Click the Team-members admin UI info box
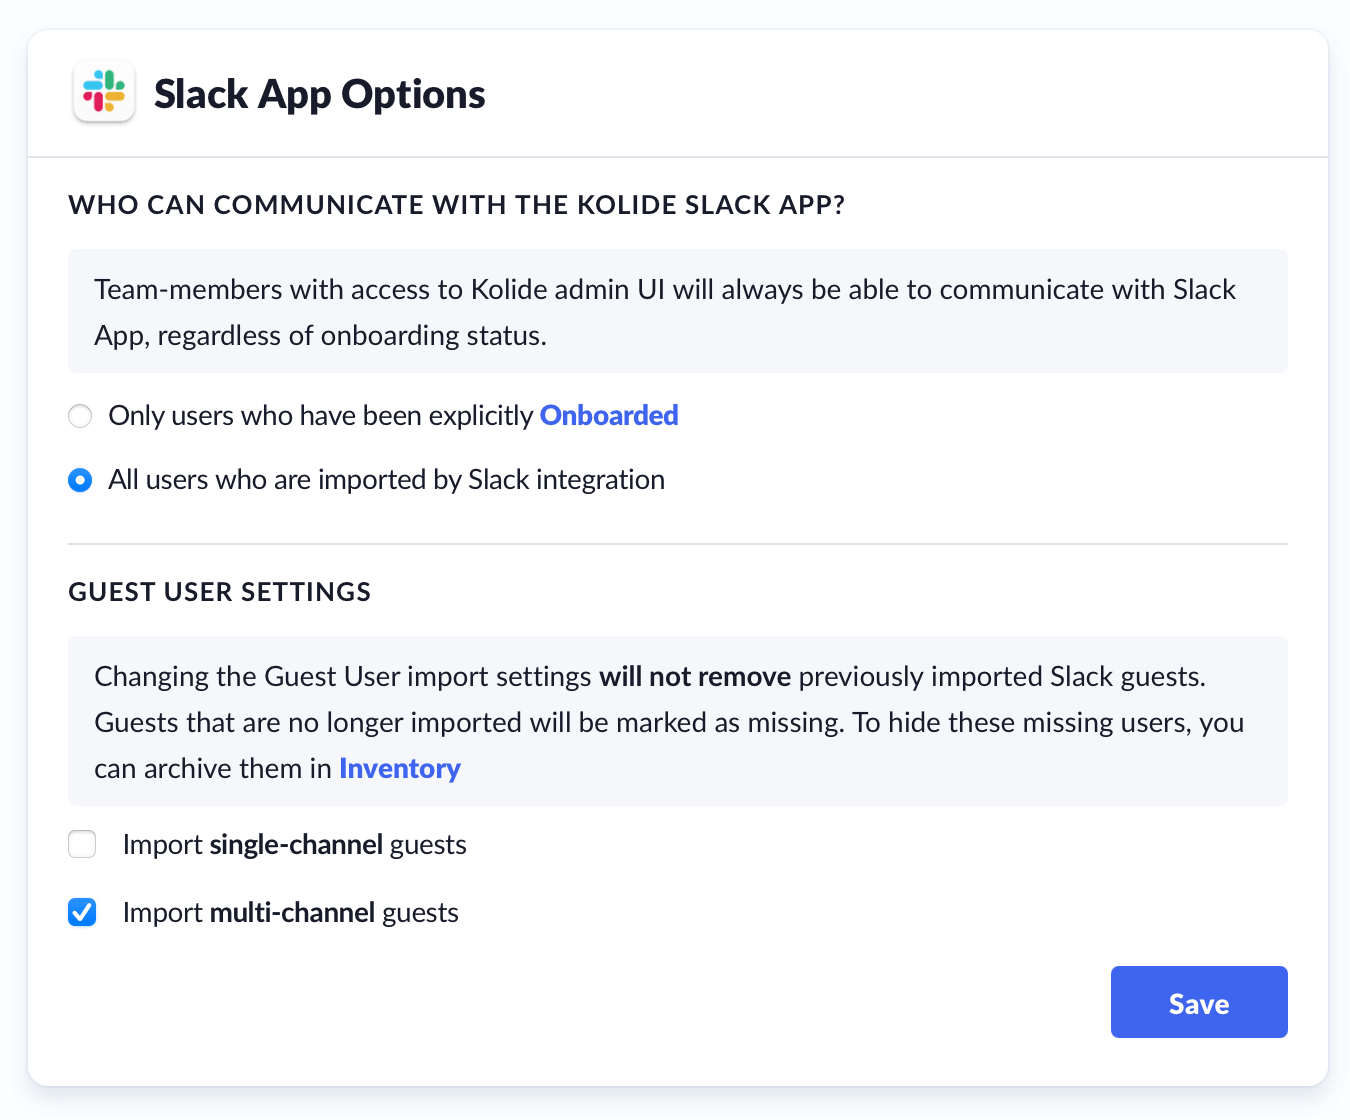 [677, 312]
